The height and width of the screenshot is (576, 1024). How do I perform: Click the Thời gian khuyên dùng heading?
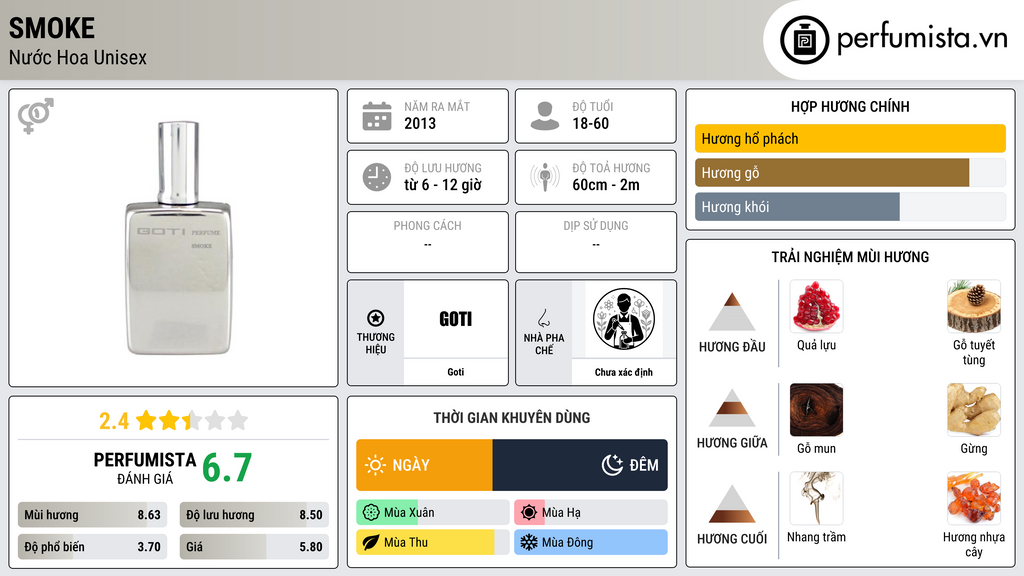point(512,418)
